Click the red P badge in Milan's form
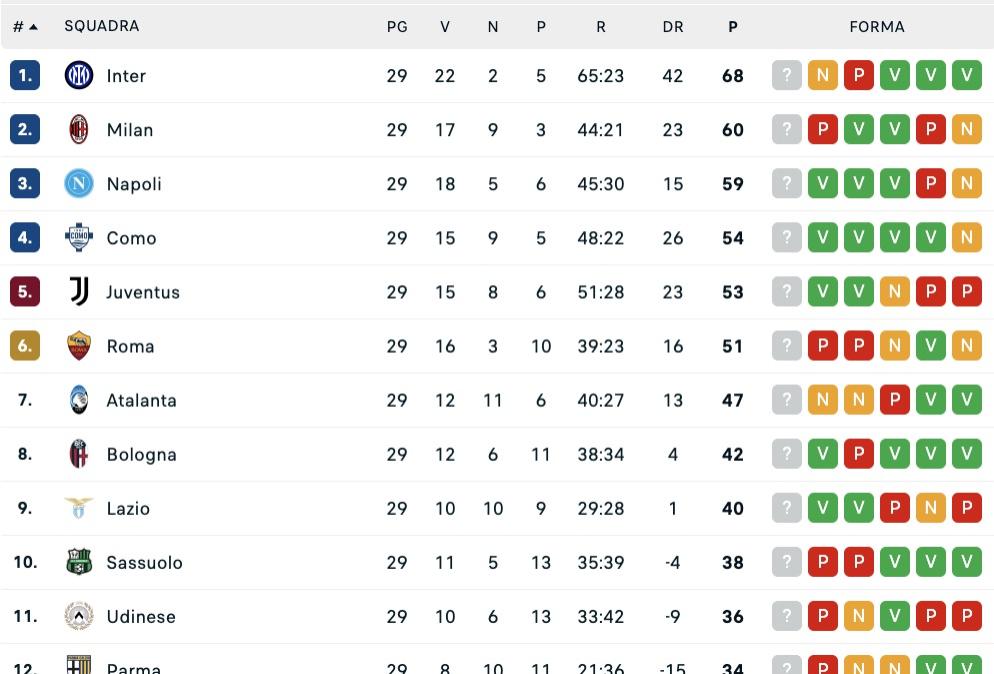The height and width of the screenshot is (674, 994). click(823, 129)
